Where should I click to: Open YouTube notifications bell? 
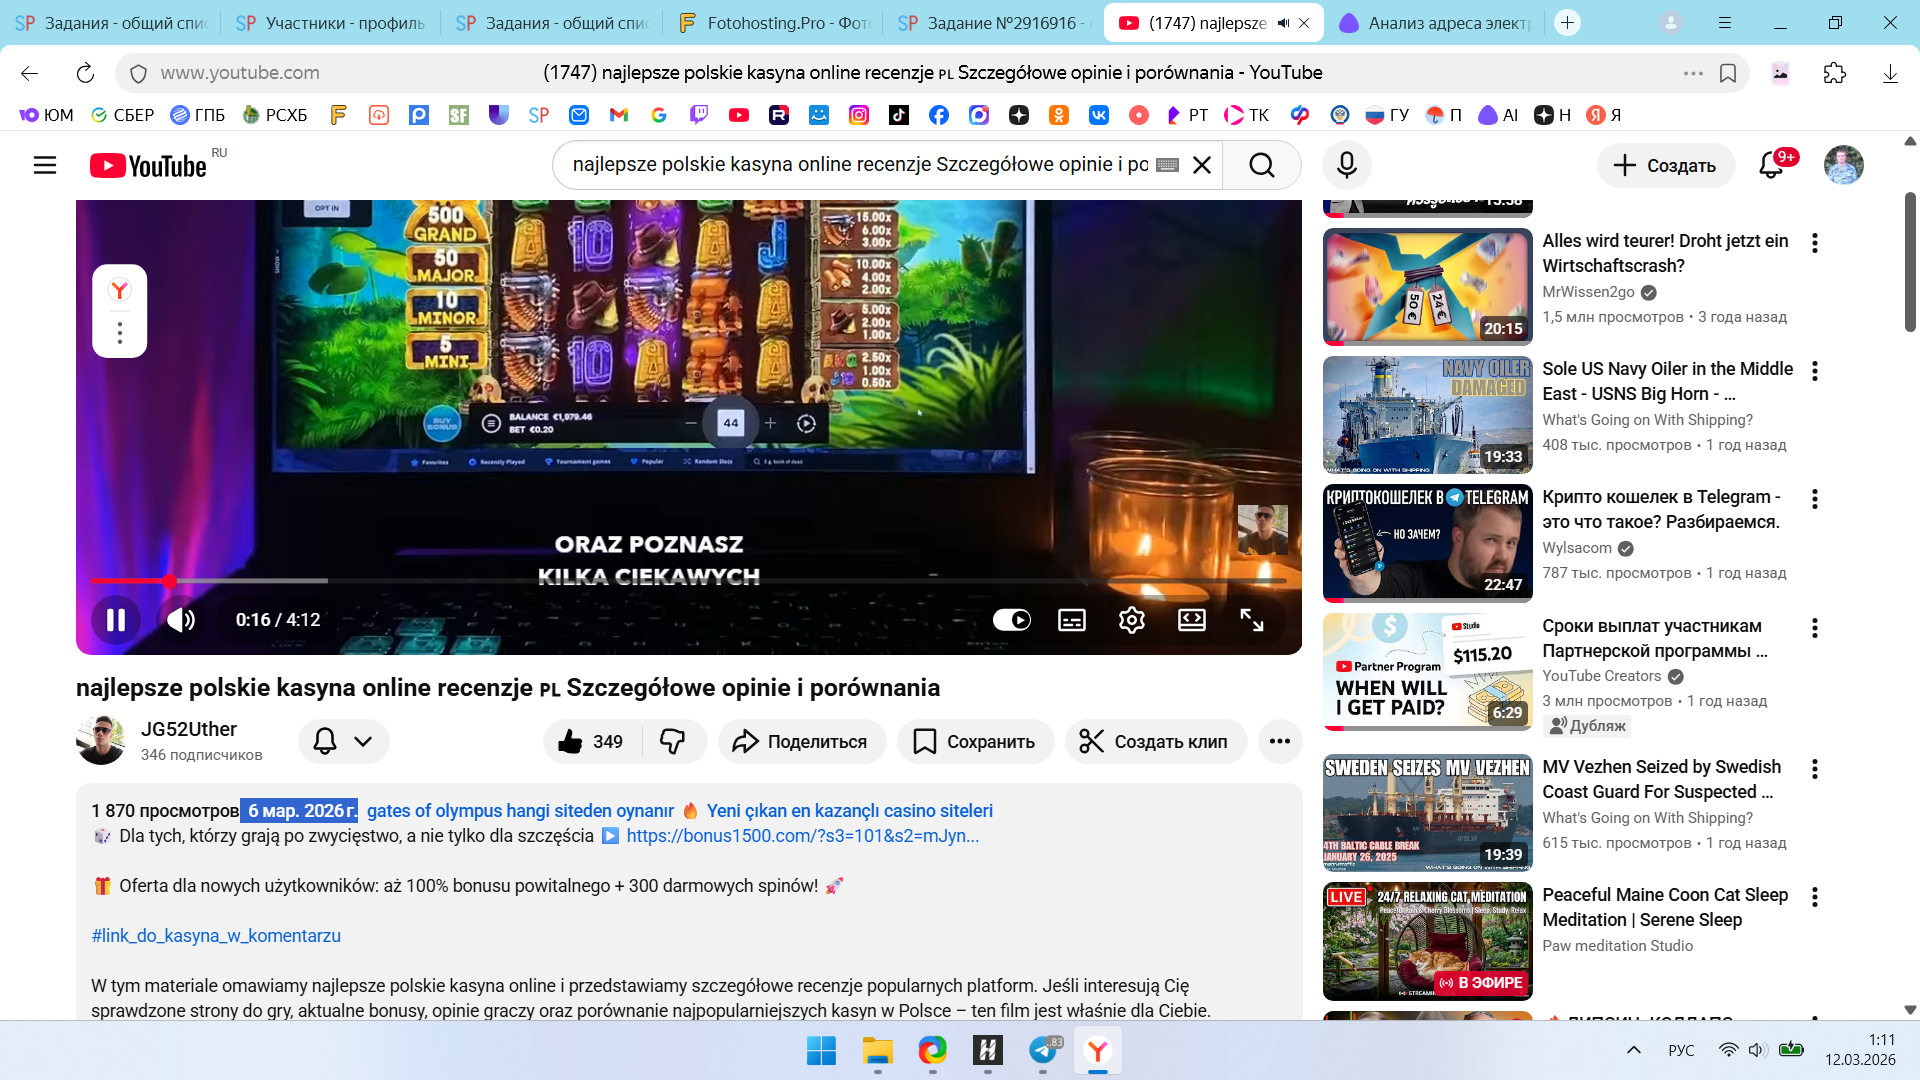pyautogui.click(x=1771, y=165)
